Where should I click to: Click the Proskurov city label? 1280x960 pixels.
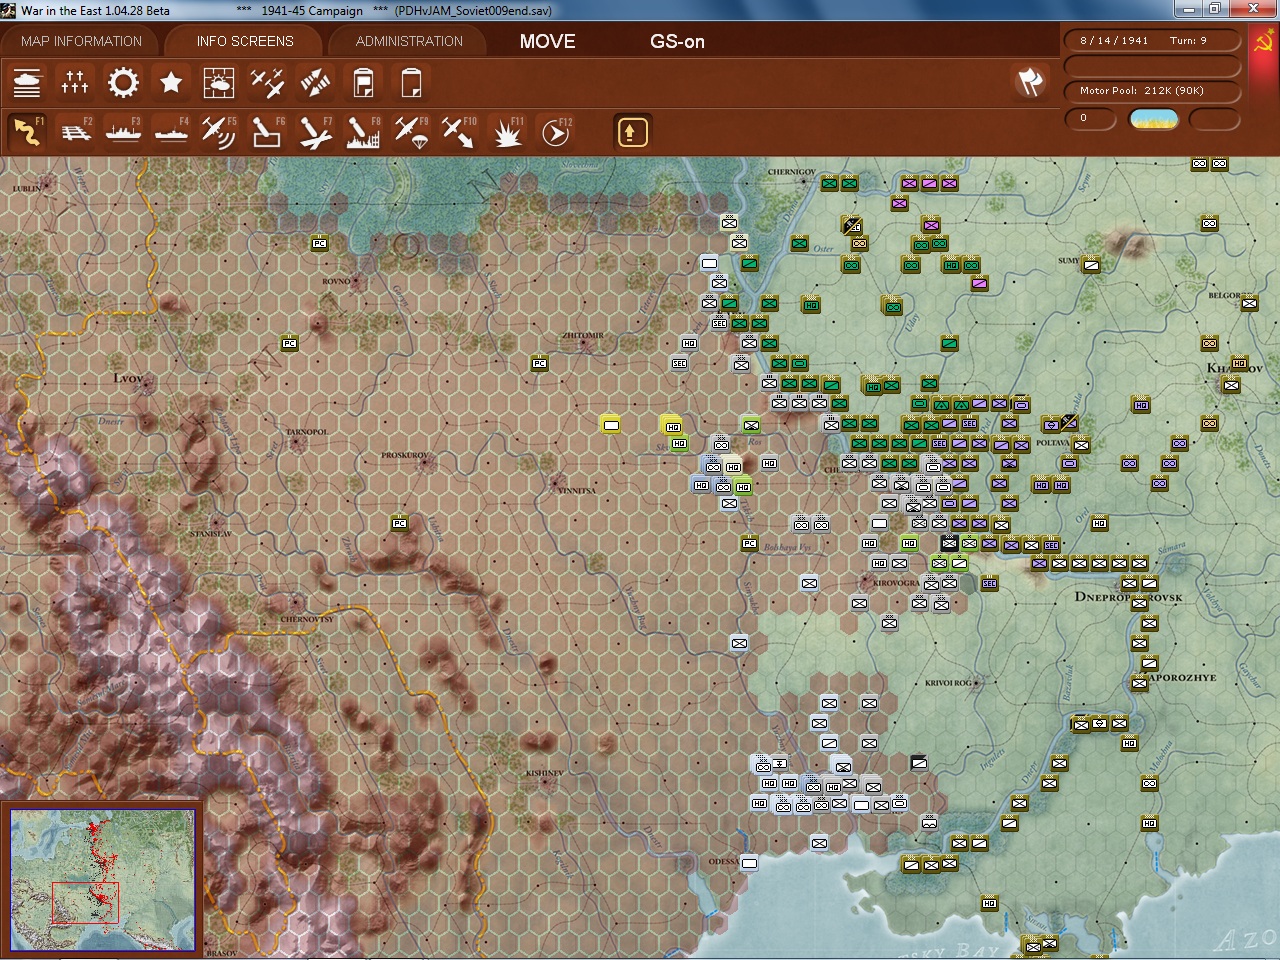click(x=404, y=456)
